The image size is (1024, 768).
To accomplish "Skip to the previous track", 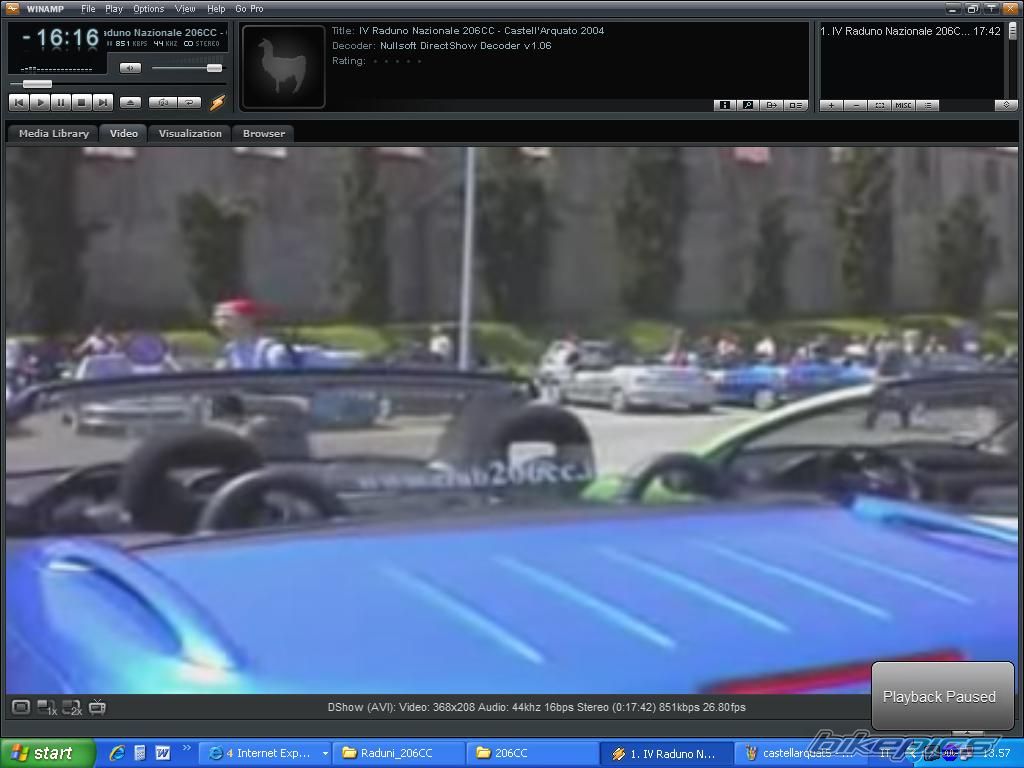I will [x=19, y=102].
